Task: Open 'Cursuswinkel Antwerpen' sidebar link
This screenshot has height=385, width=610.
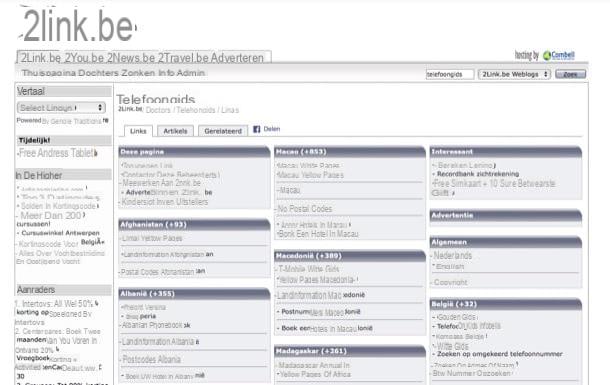Action: (60, 233)
